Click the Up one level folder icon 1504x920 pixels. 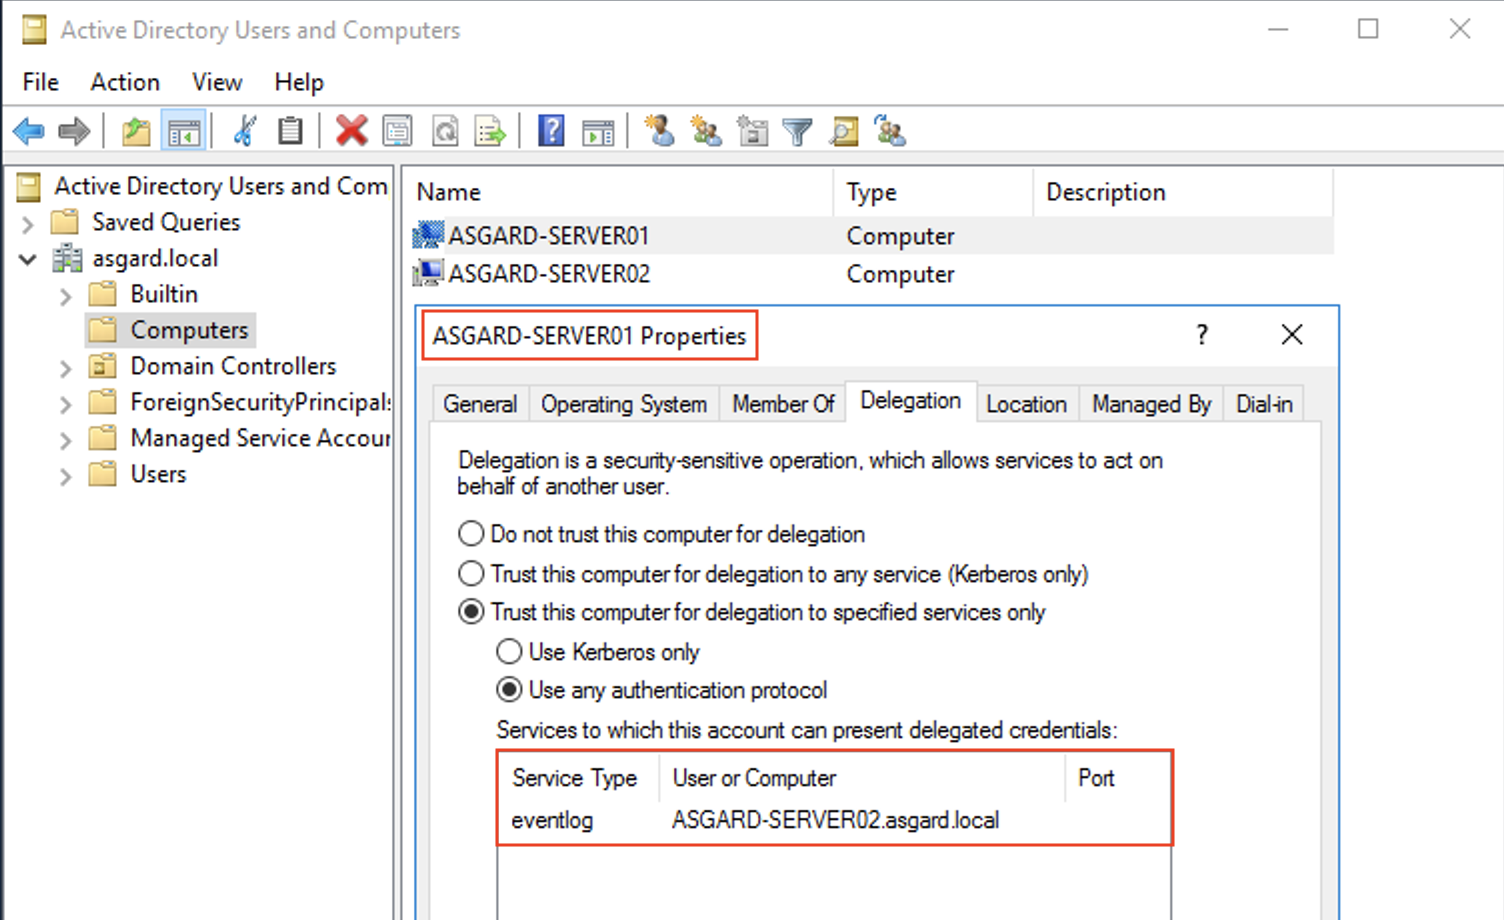point(136,131)
